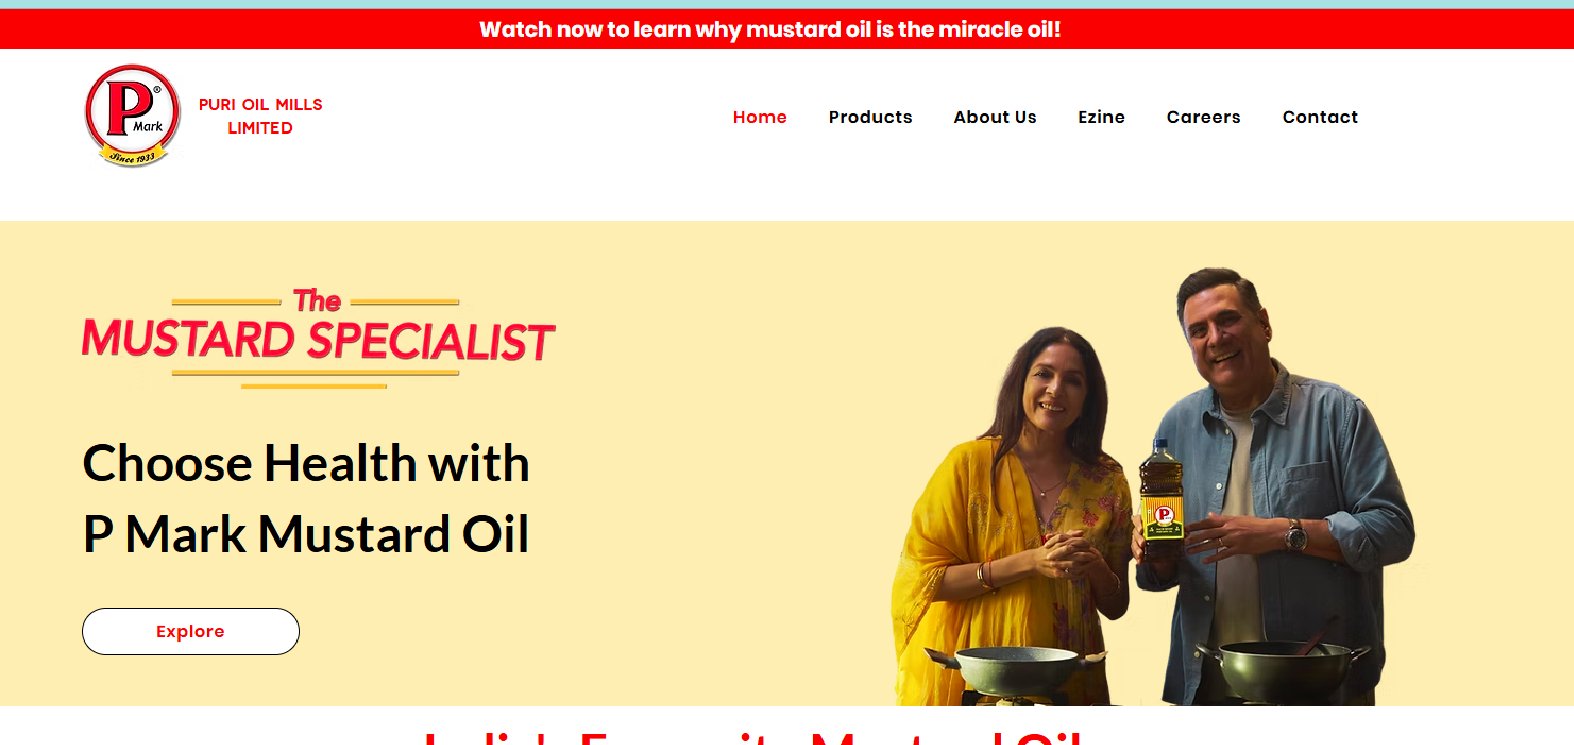Click The Mustard Specialist logo graphic
This screenshot has width=1574, height=745.
coord(318,338)
